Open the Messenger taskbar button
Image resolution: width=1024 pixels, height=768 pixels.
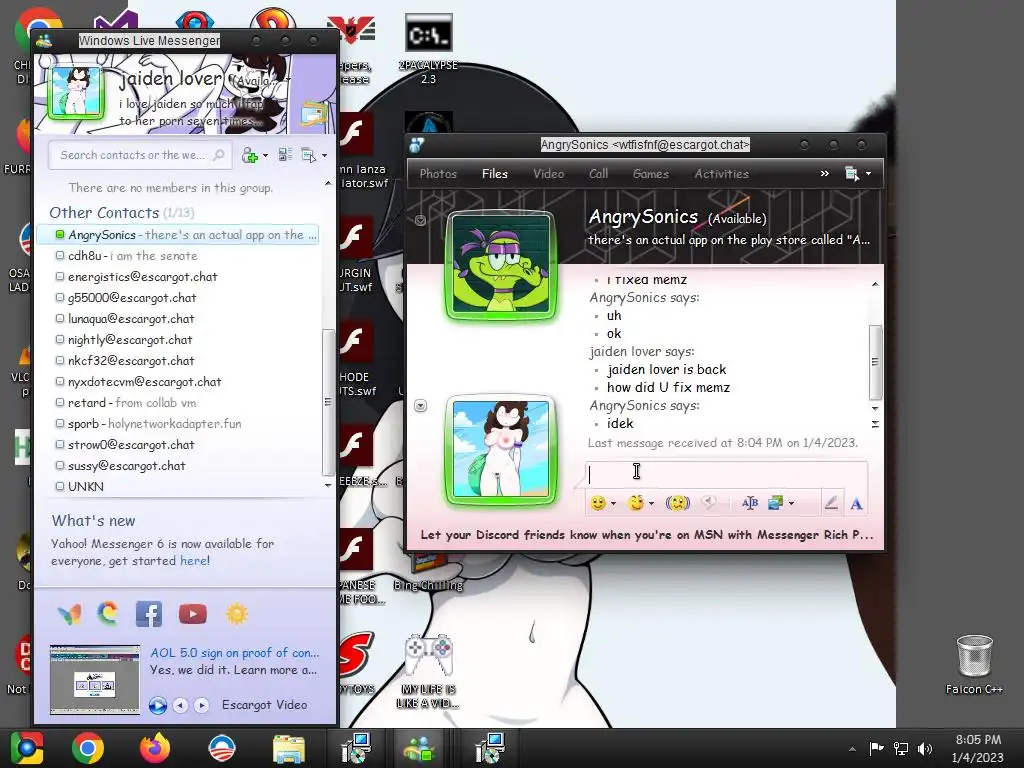[420, 748]
